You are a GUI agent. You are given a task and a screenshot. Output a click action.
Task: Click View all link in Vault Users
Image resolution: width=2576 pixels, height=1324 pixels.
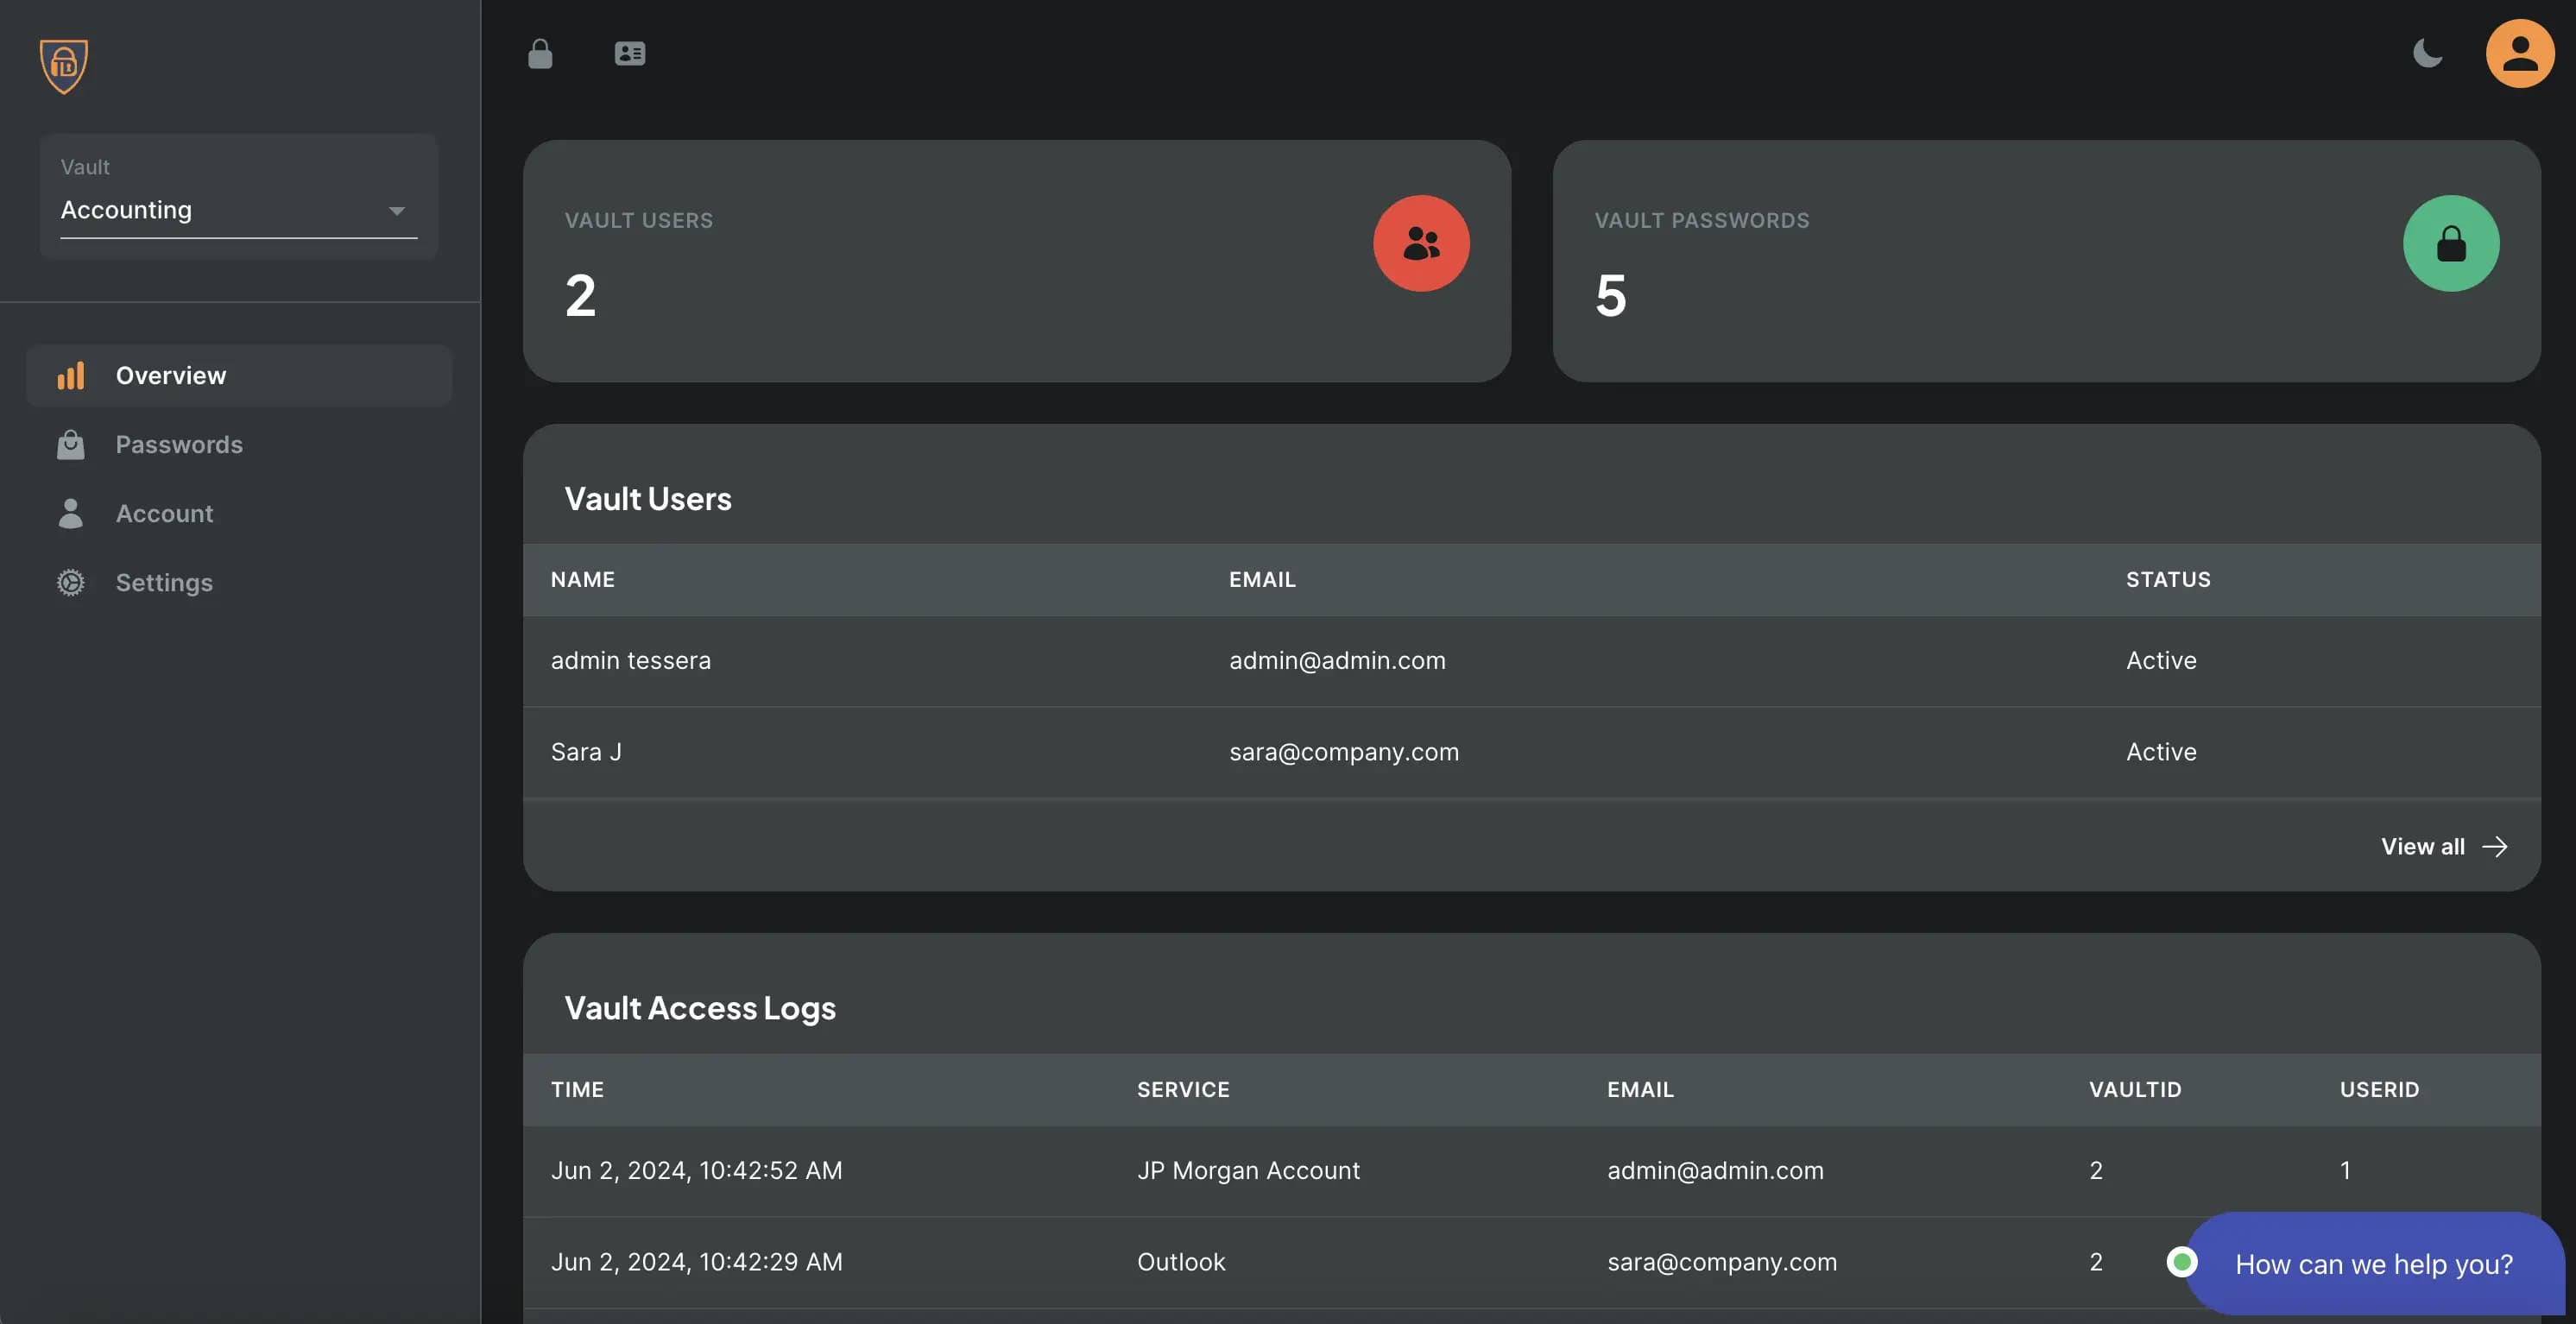click(2422, 846)
